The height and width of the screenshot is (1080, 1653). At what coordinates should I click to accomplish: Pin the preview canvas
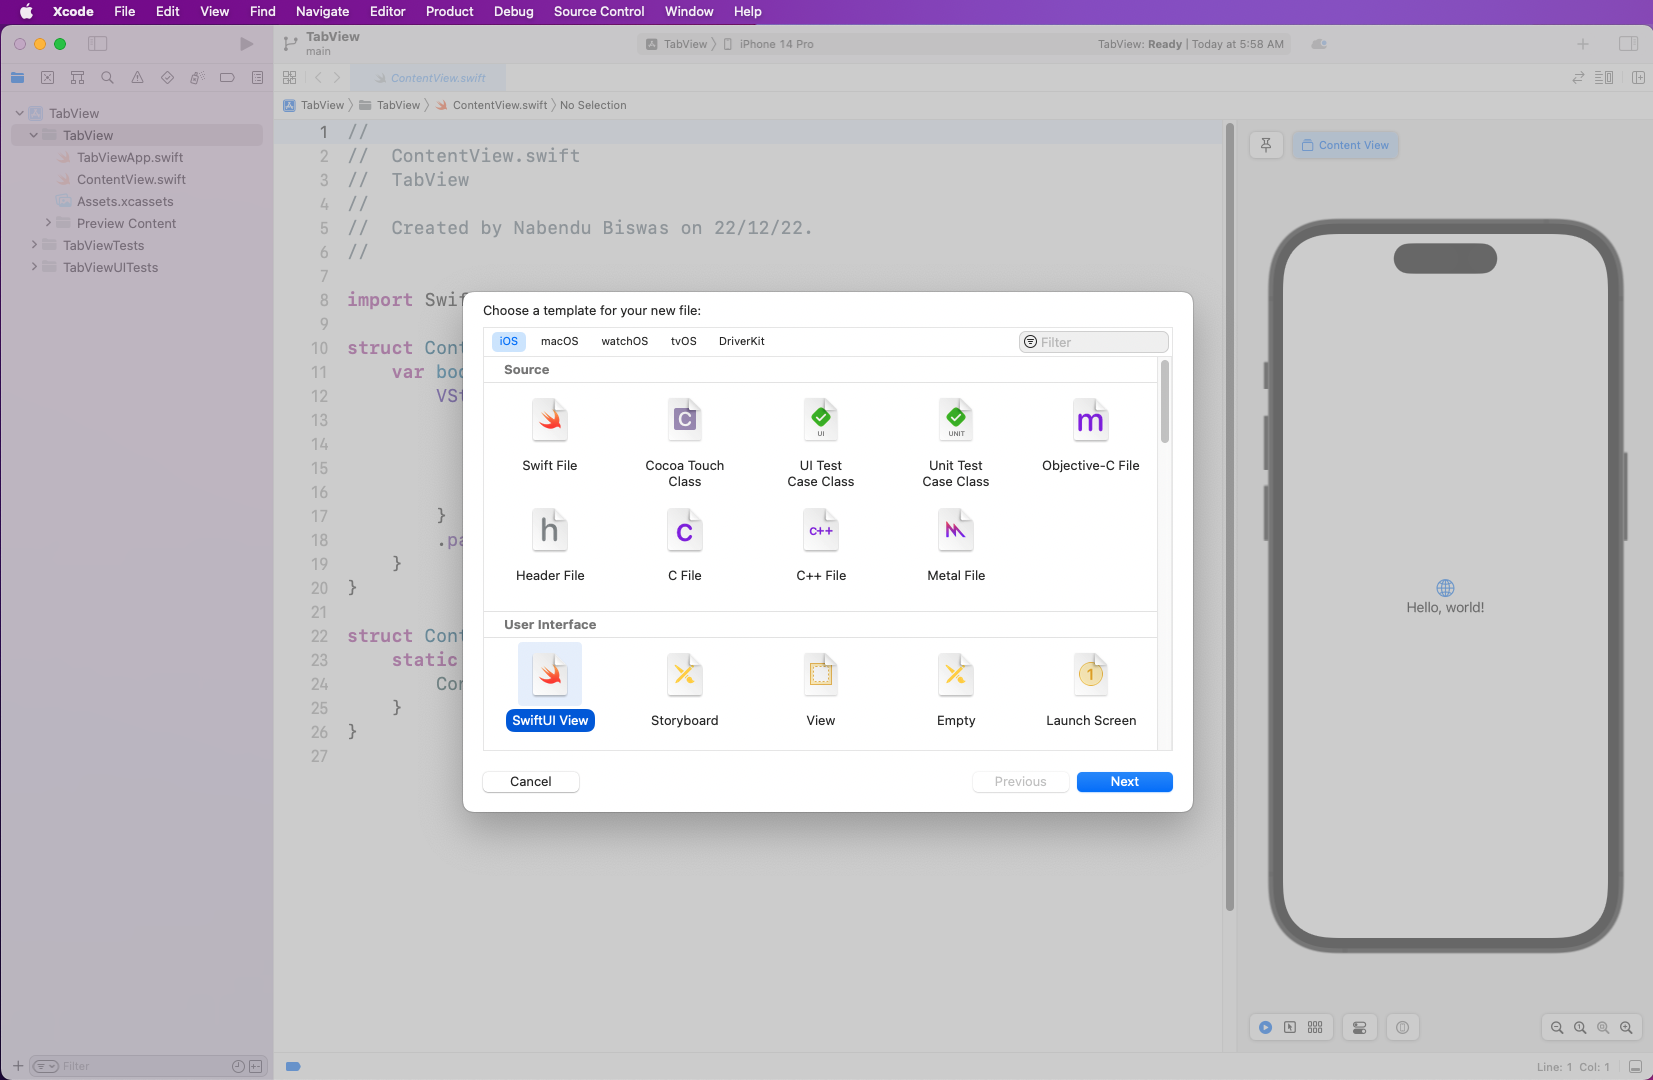click(1266, 145)
